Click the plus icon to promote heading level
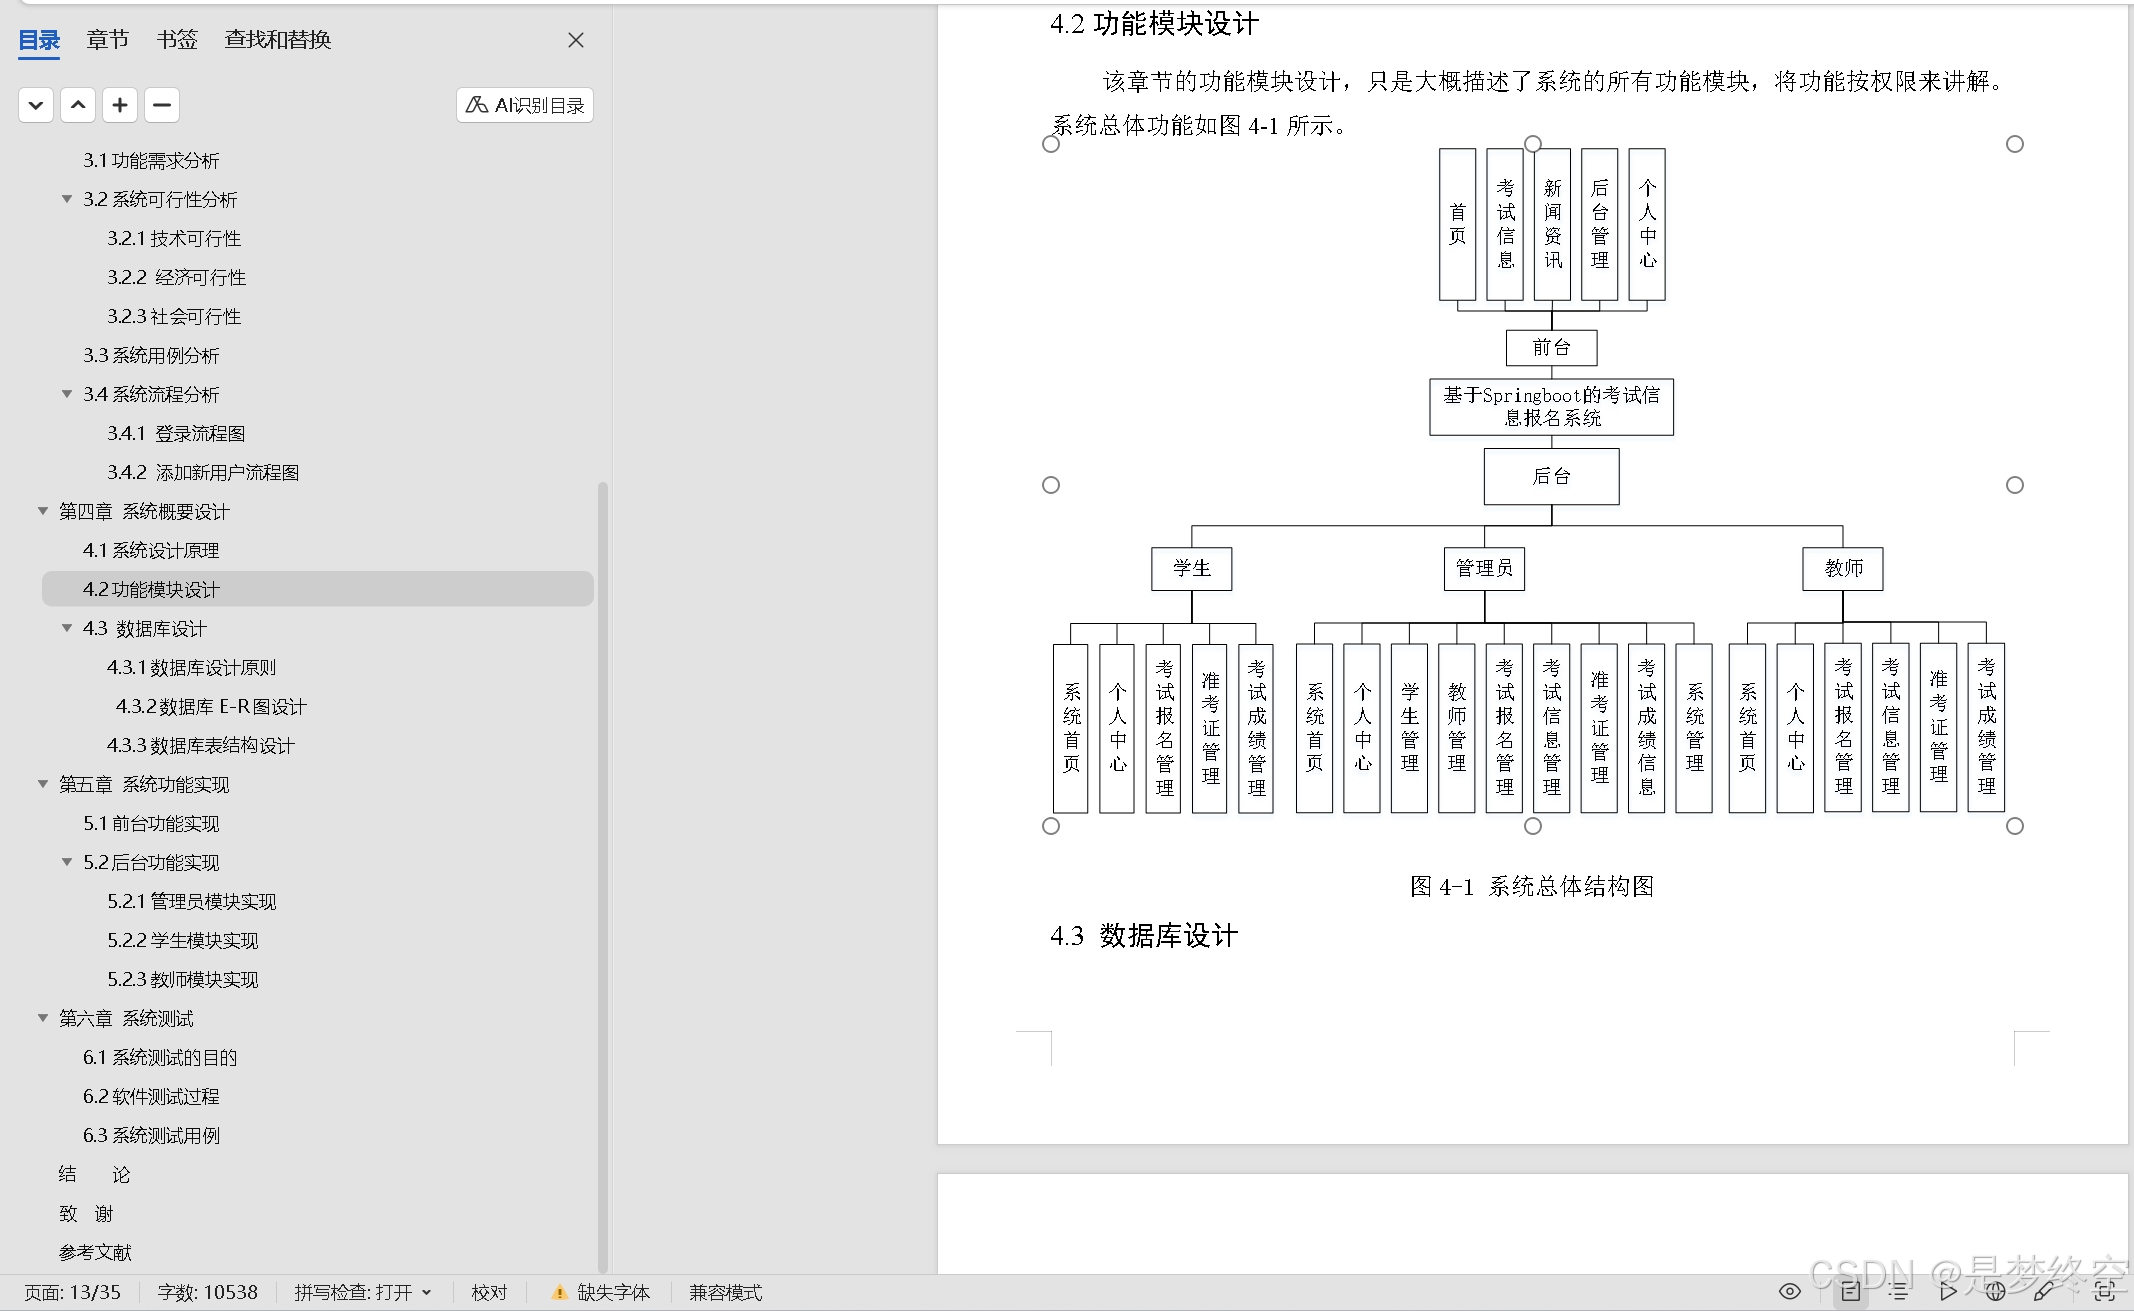Viewport: 2134px width, 1311px height. (x=120, y=105)
